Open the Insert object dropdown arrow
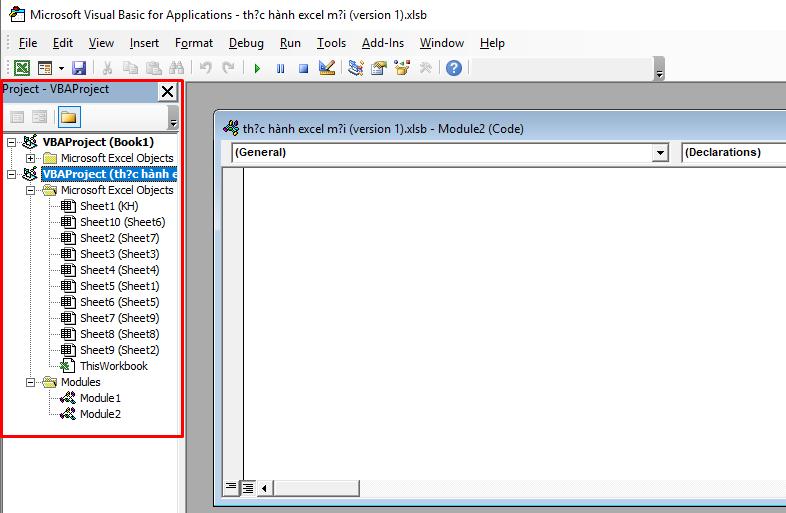Image resolution: width=786 pixels, height=513 pixels. (x=61, y=68)
